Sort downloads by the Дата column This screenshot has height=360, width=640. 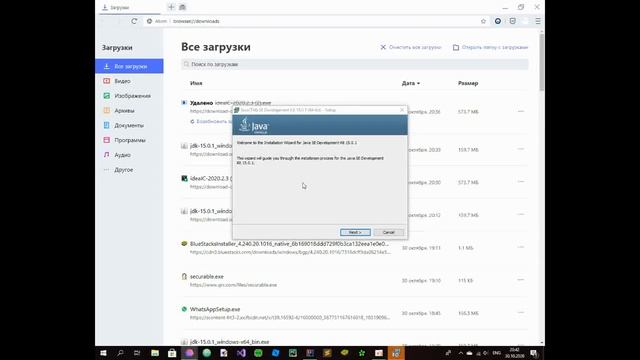click(x=411, y=83)
